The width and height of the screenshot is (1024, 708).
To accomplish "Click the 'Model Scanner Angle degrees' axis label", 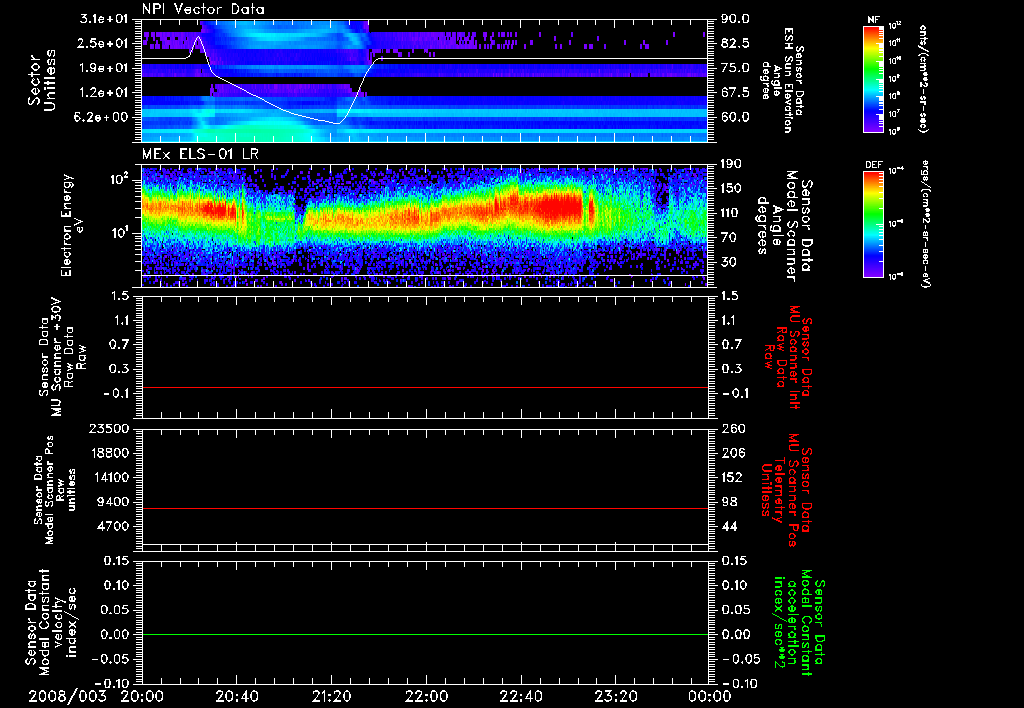I will pos(784,226).
